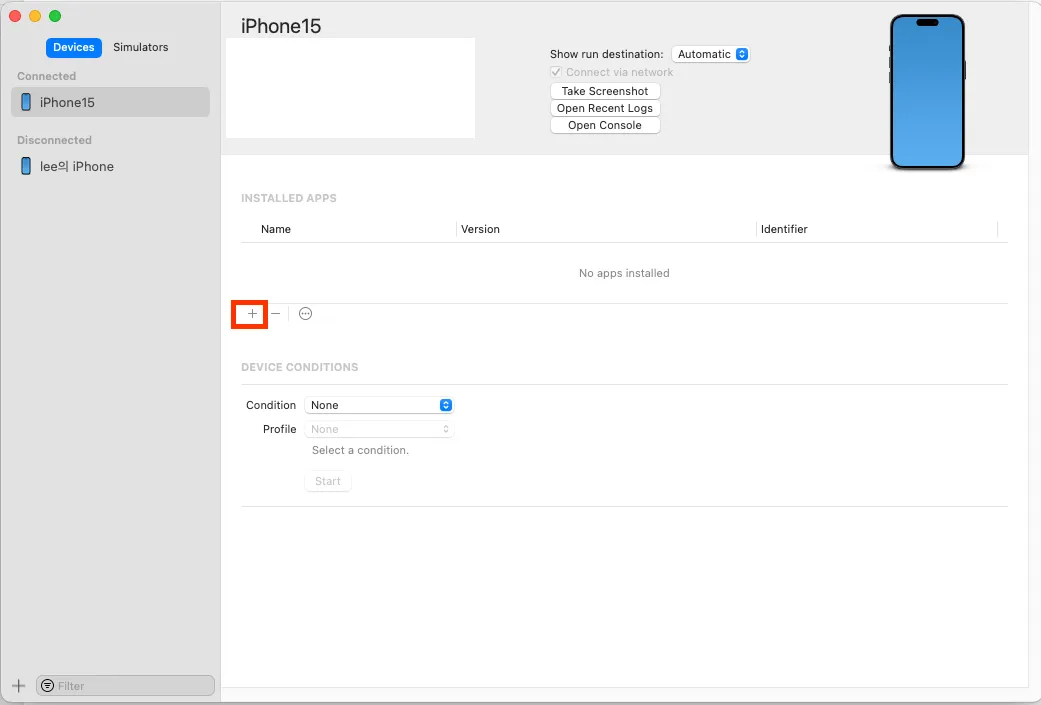Viewport: 1041px width, 705px height.
Task: Click the 'No apps installed' text
Action: tap(624, 273)
